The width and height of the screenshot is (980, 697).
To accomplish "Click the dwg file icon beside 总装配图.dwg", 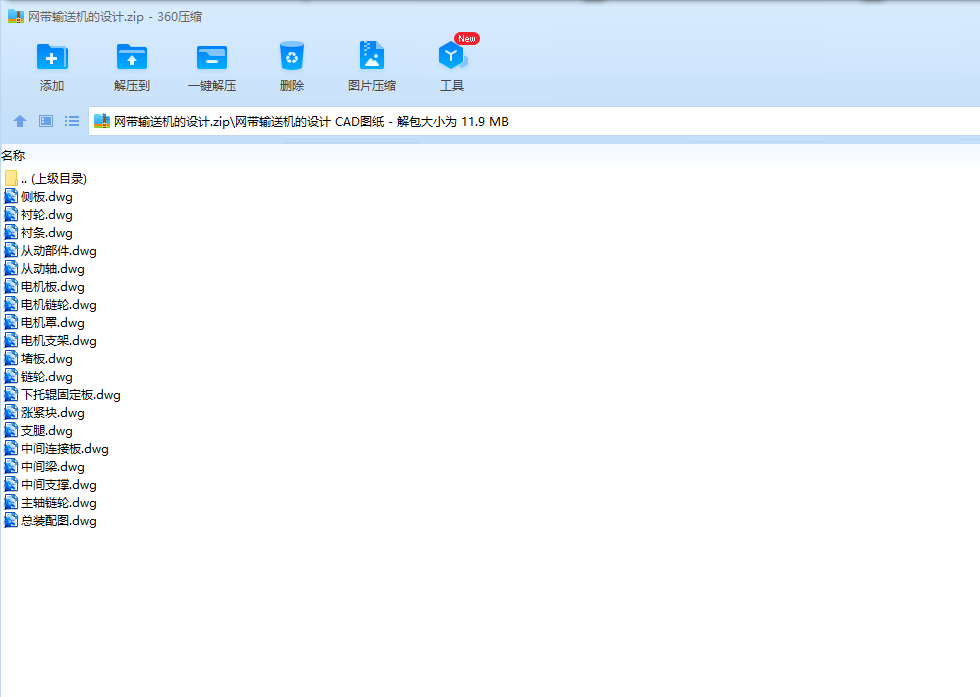I will point(11,521).
